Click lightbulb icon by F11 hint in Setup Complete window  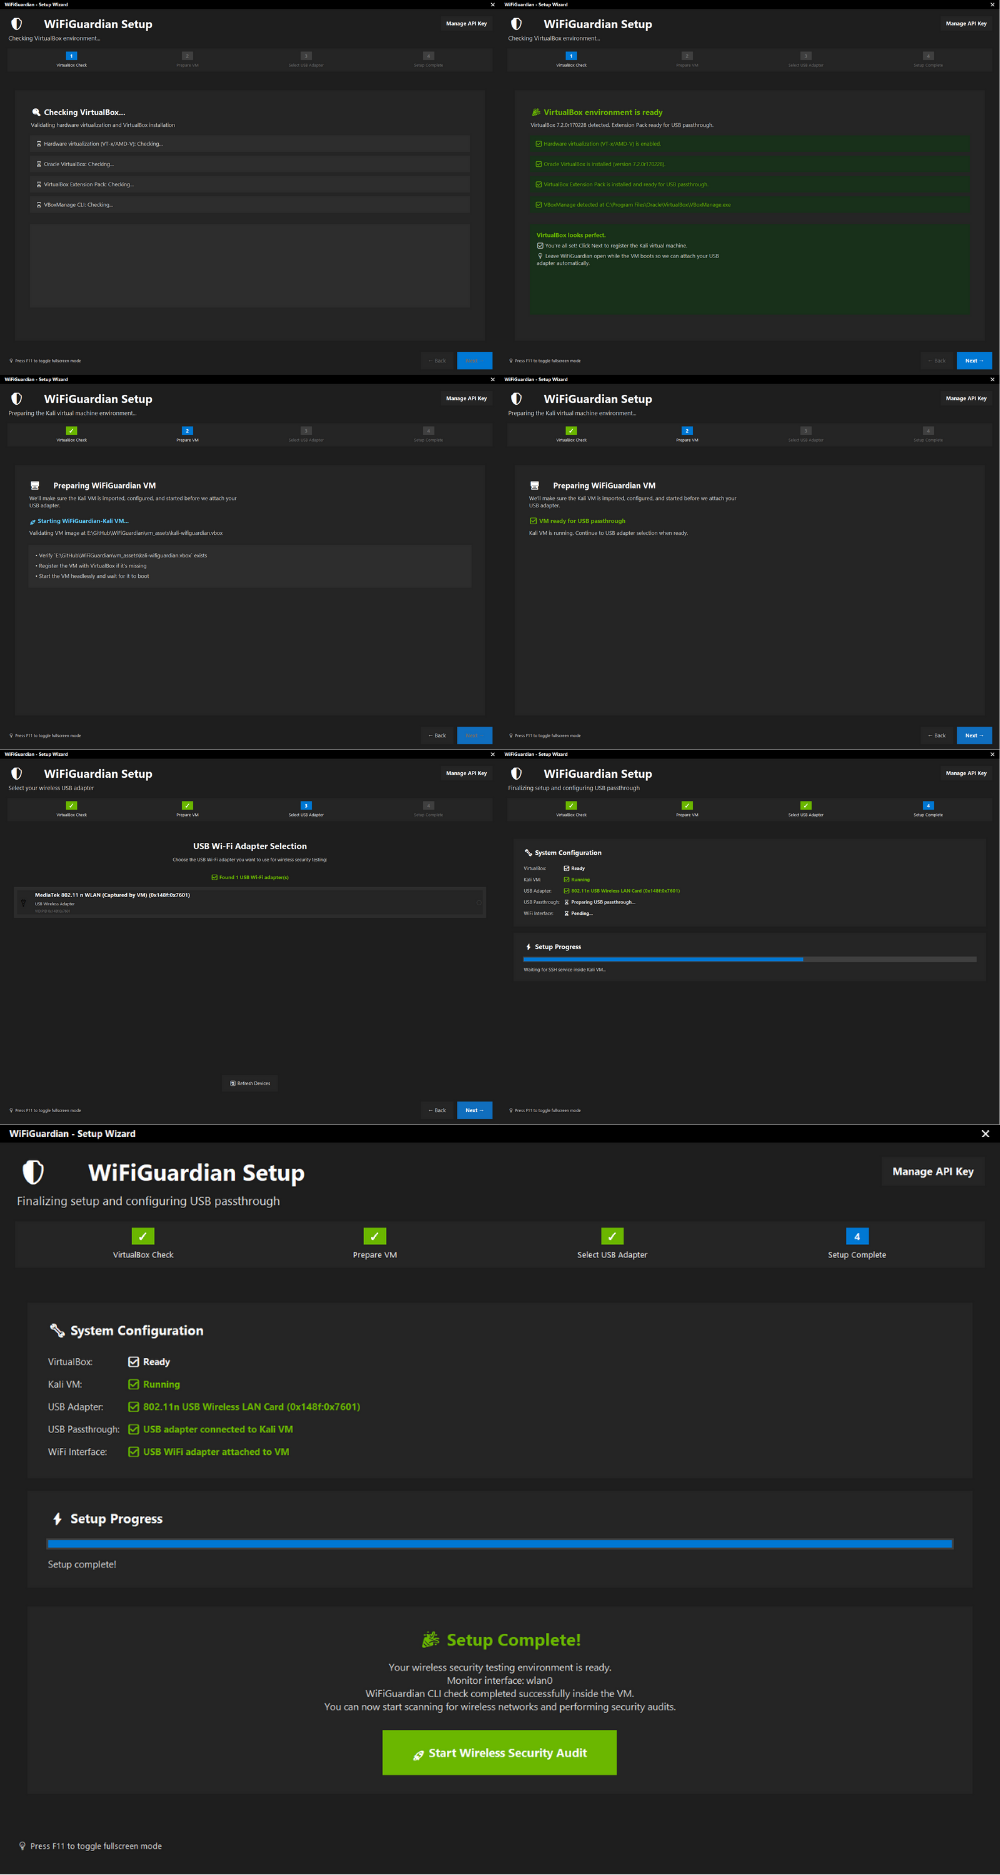tap(23, 1846)
